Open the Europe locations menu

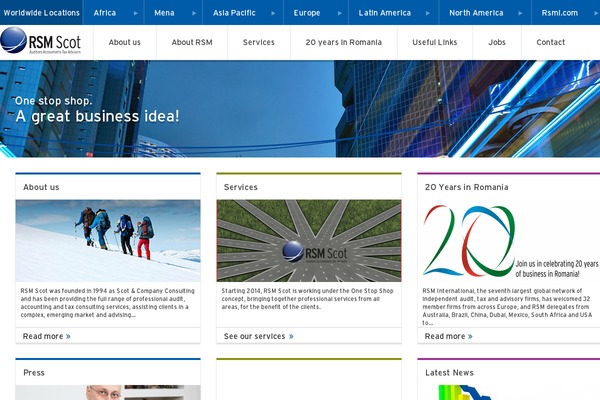307,13
